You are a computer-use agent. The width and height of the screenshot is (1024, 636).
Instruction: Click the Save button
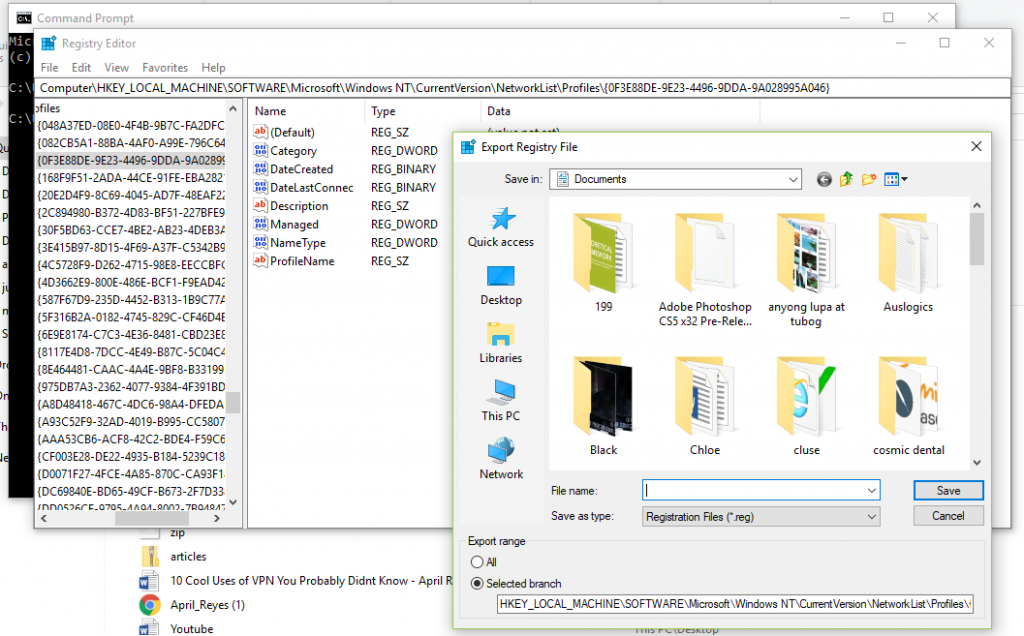[948, 490]
